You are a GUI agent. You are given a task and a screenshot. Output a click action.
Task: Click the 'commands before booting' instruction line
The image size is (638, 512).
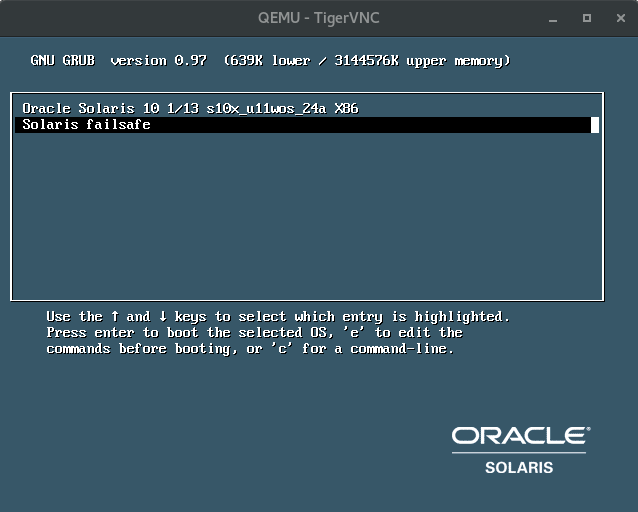point(250,349)
